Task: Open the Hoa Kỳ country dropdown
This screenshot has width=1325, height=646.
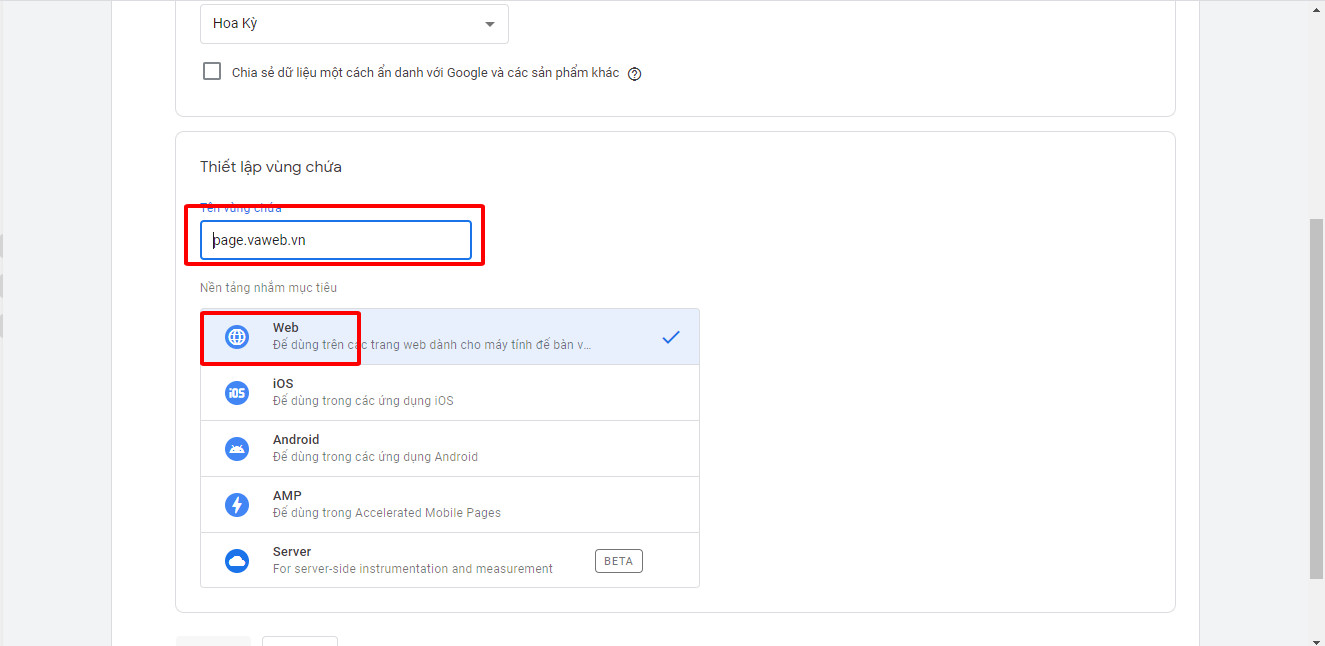Action: (340, 24)
